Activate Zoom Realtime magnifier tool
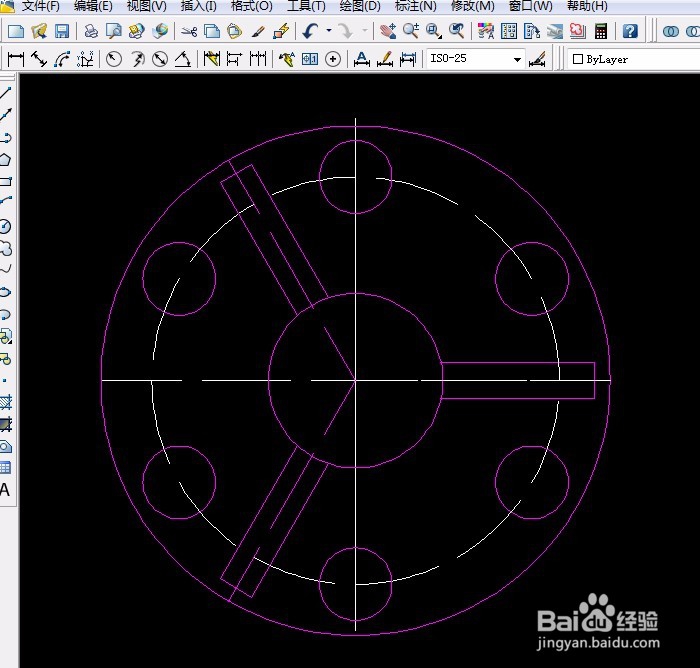The image size is (700, 668). (411, 31)
